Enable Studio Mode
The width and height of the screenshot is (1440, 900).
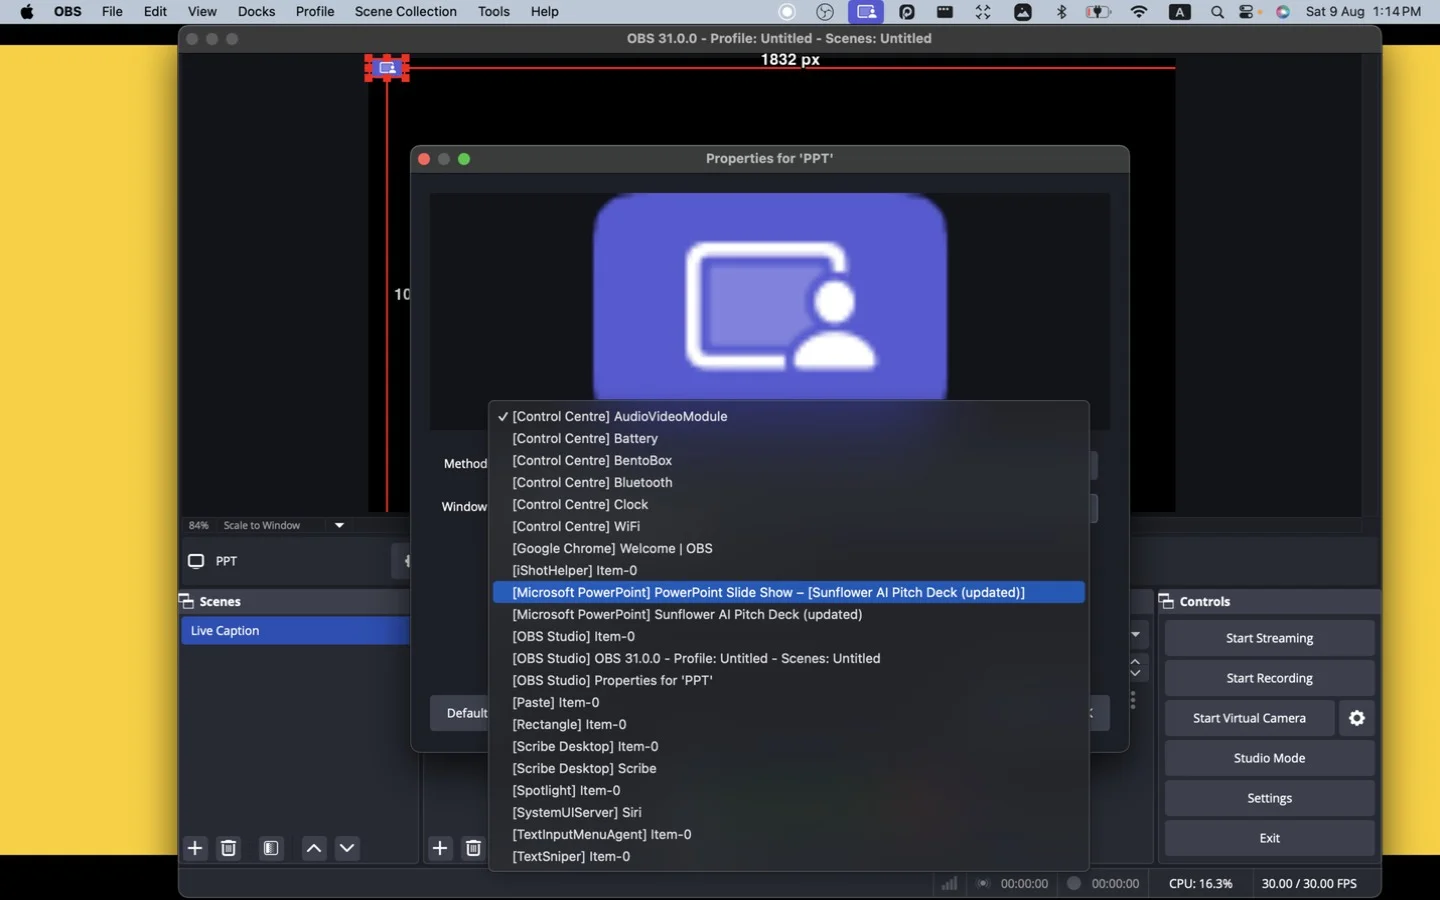tap(1269, 758)
